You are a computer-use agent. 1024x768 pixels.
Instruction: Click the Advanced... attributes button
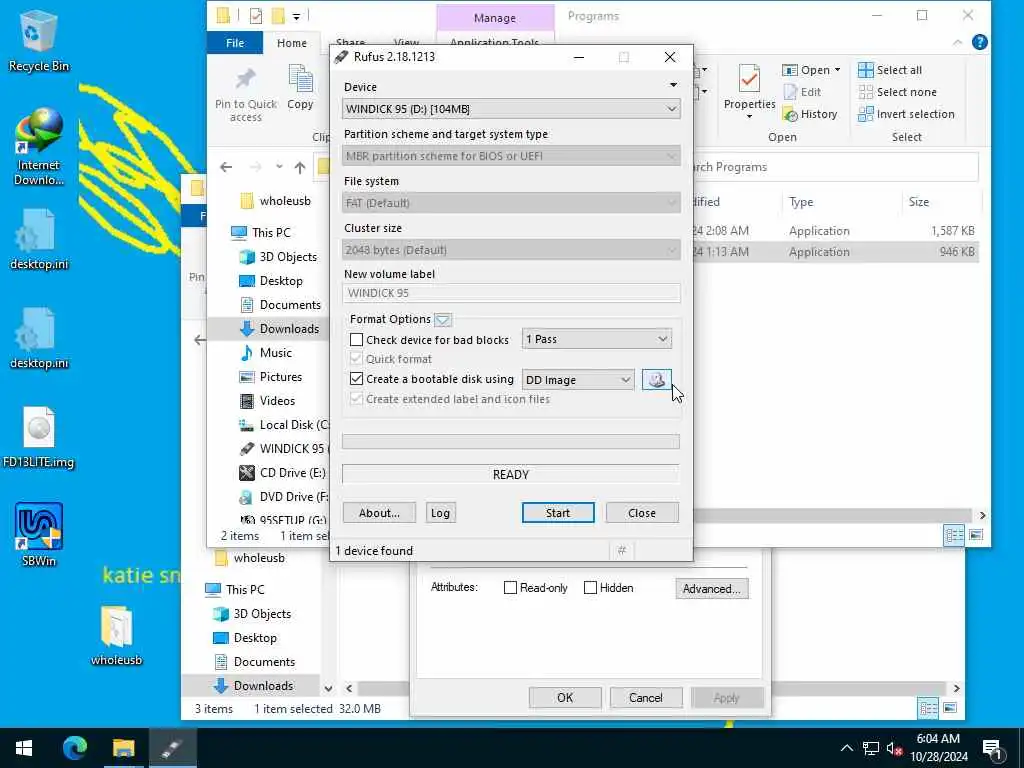(x=712, y=588)
